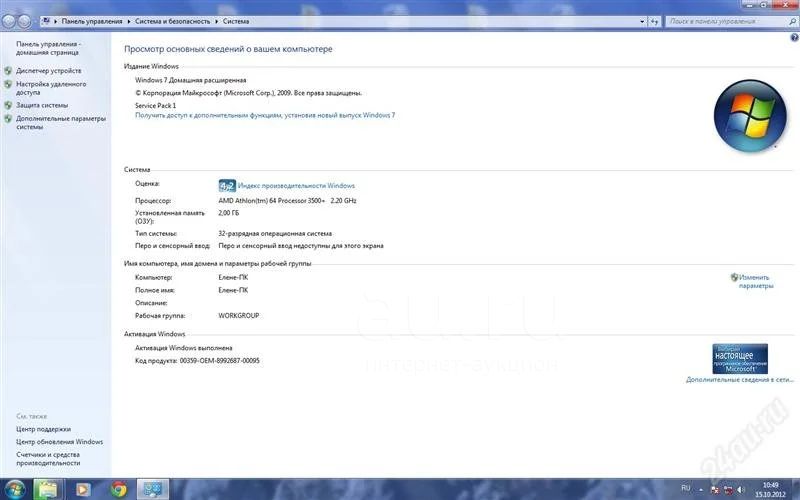
Task: Click the Show desktop strip at the taskbar end
Action: tap(796, 490)
